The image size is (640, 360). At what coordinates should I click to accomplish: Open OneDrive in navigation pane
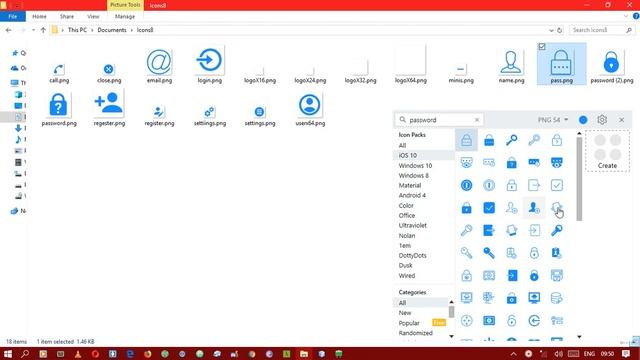(x=18, y=68)
